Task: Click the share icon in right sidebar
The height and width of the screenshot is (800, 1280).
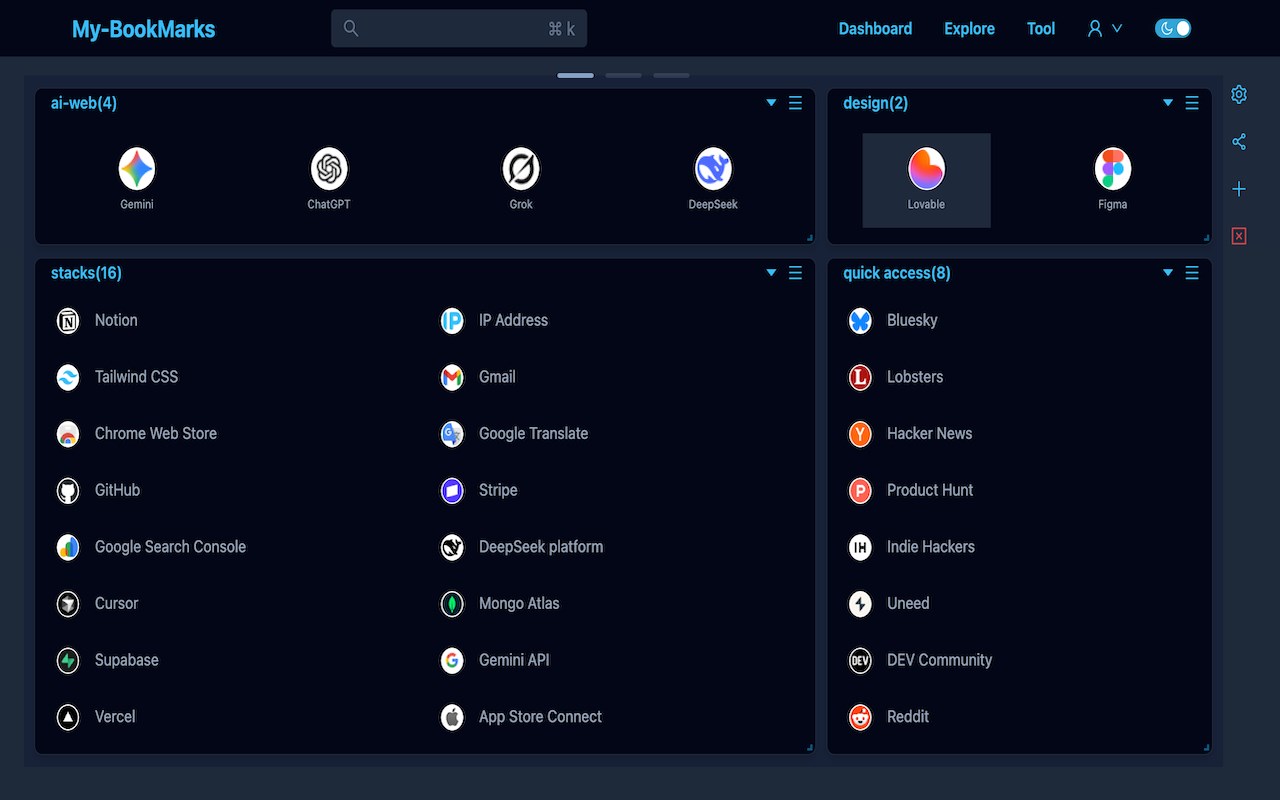Action: [1239, 142]
